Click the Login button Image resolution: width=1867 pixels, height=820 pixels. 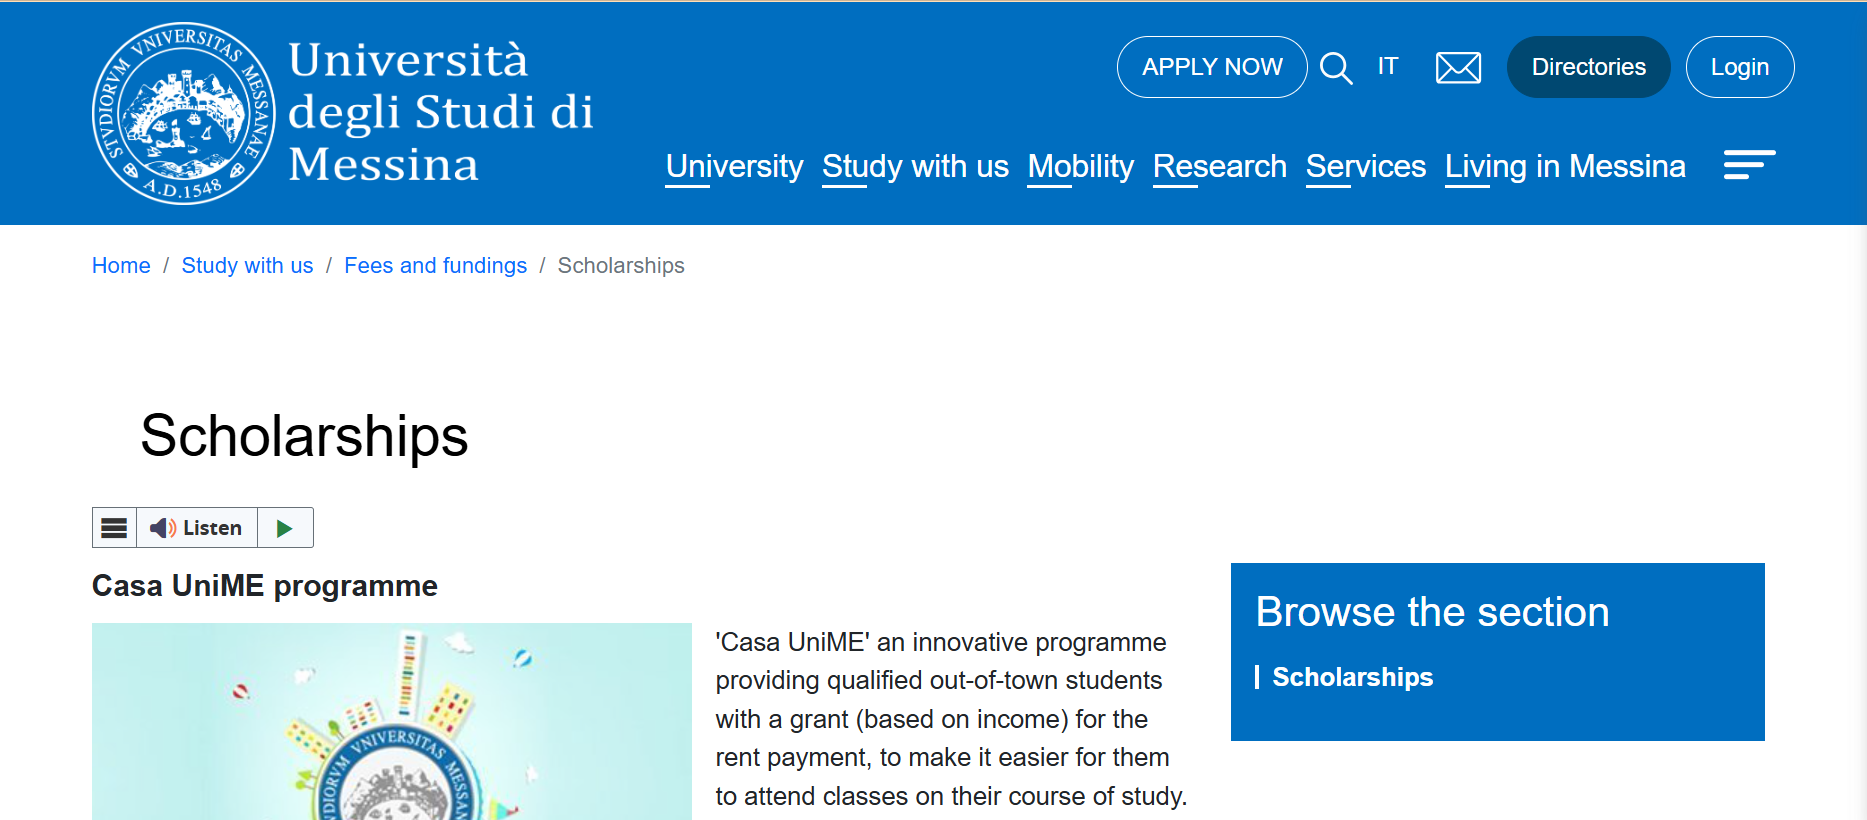coord(1740,66)
